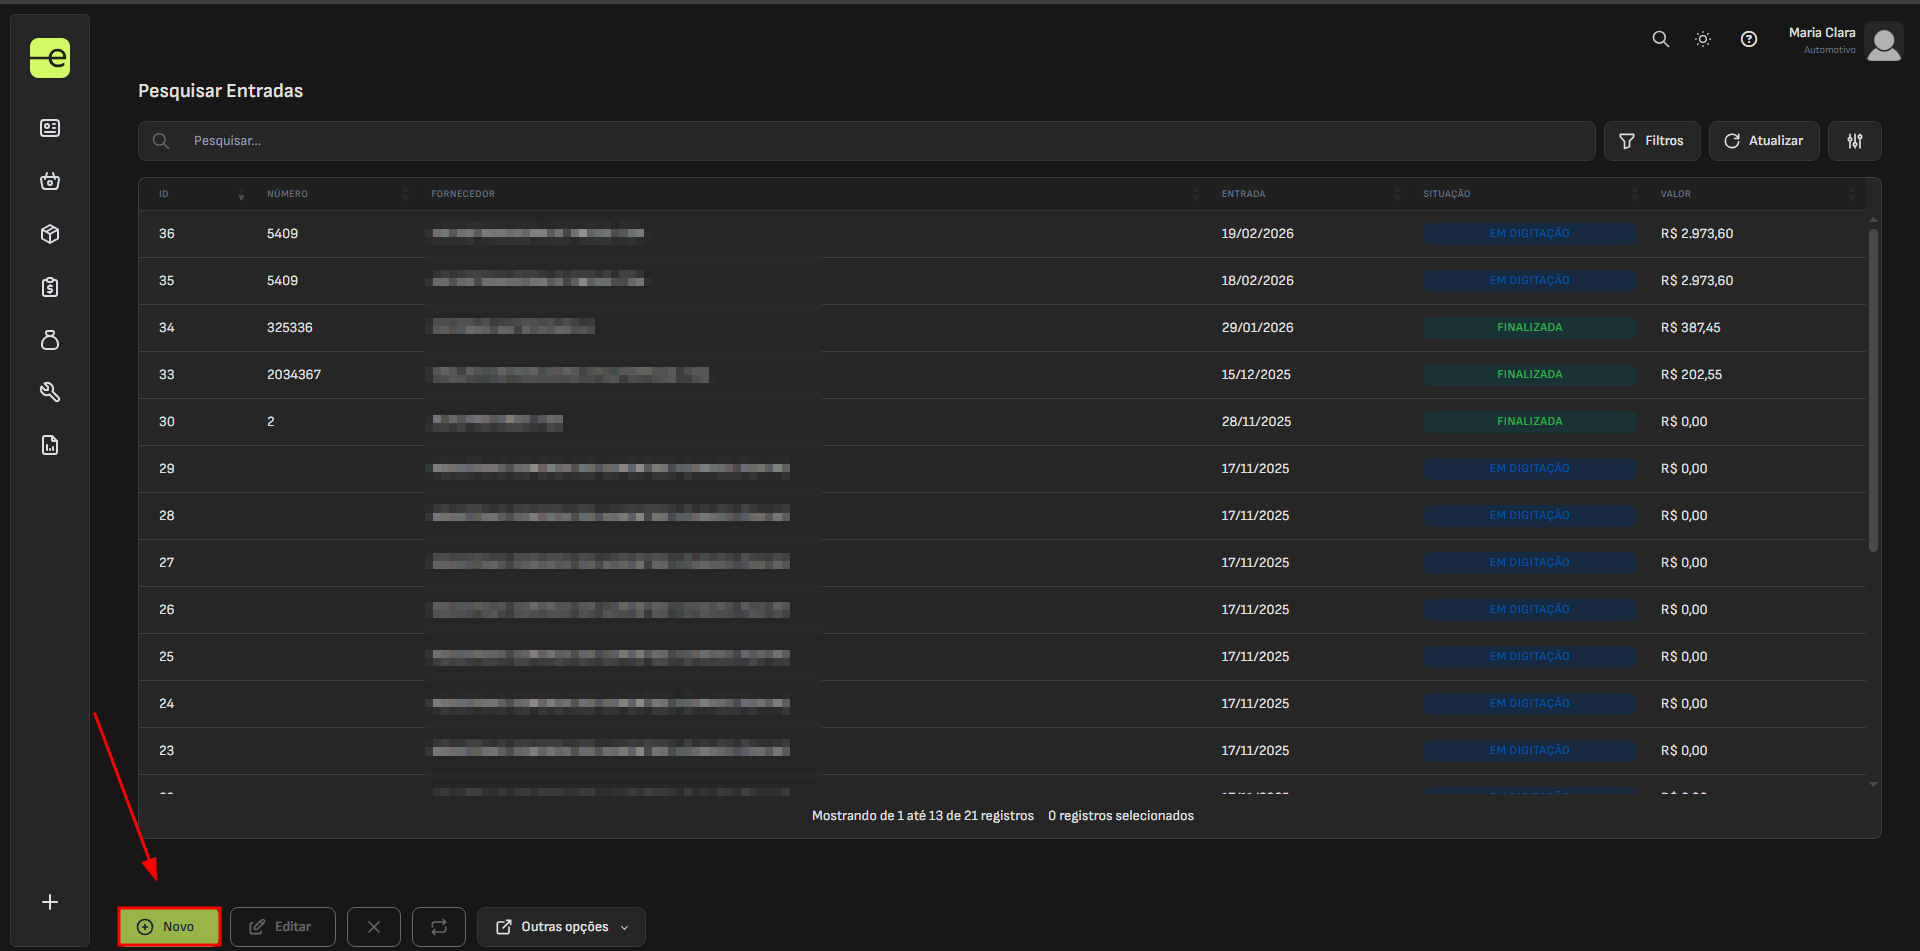This screenshot has width=1920, height=951.
Task: Click the Atualizar refresh button
Action: pos(1763,141)
